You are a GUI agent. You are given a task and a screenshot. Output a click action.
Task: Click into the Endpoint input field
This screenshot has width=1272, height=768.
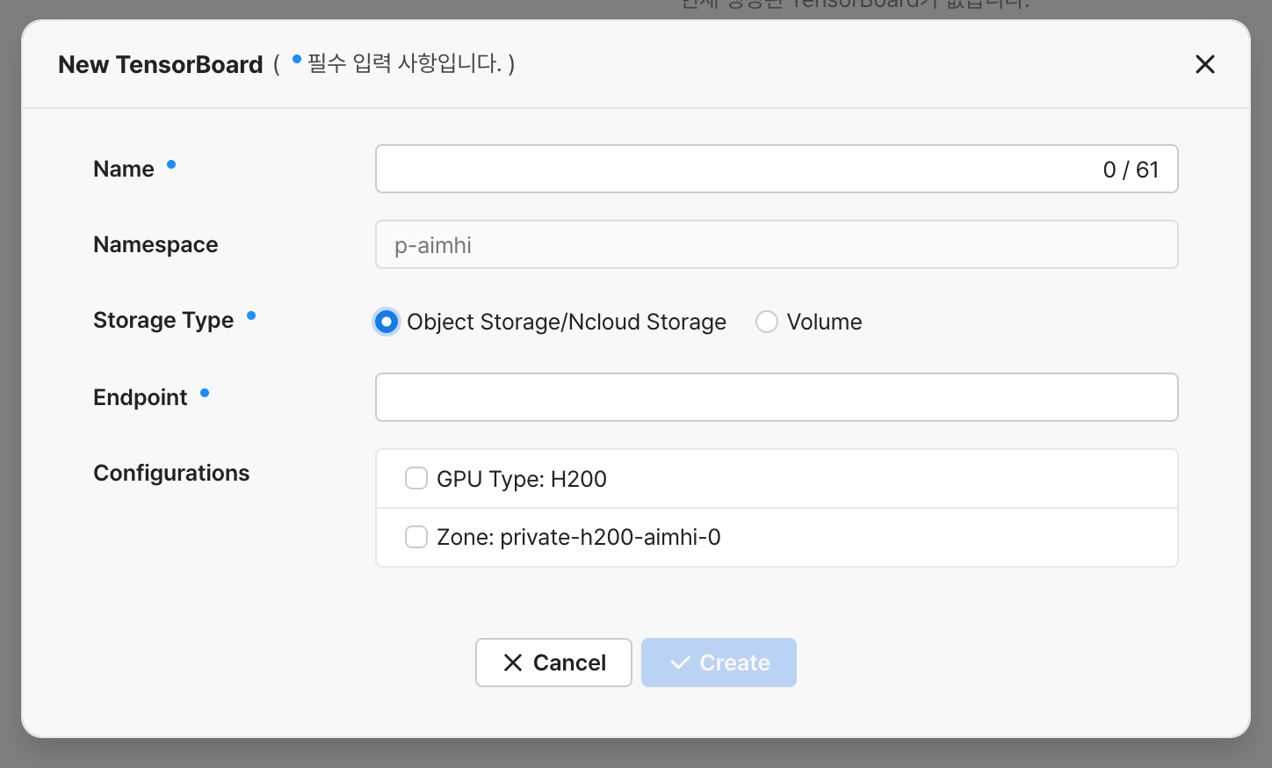pos(776,398)
